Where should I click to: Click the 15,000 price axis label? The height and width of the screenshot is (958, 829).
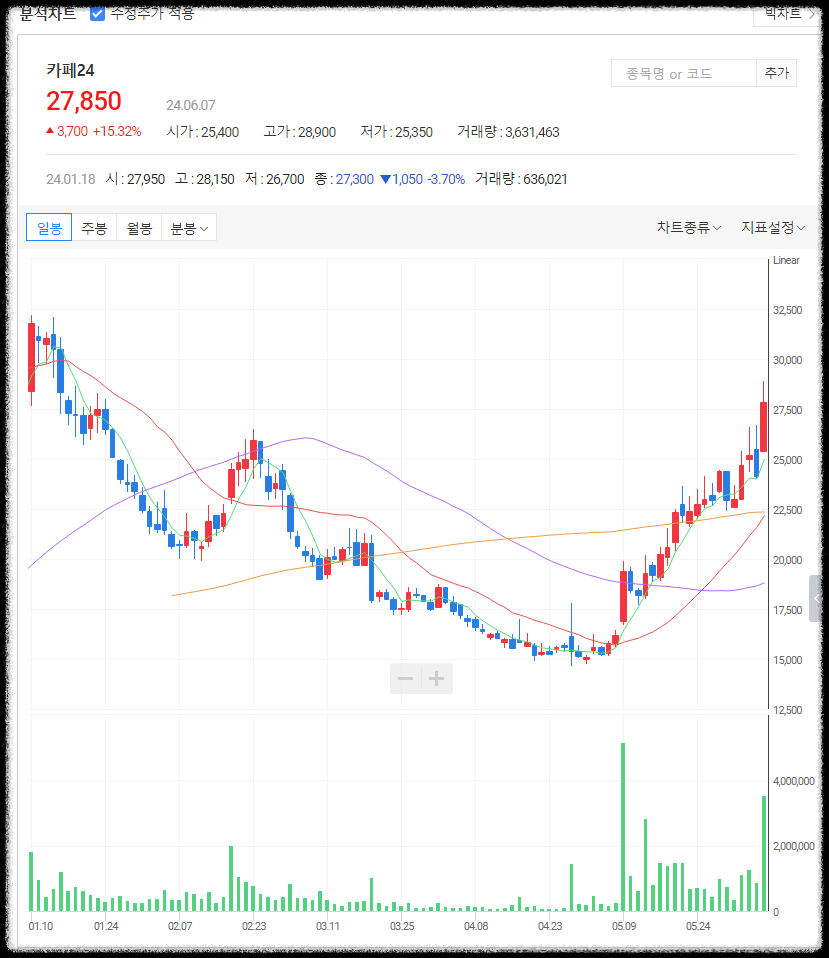(787, 660)
